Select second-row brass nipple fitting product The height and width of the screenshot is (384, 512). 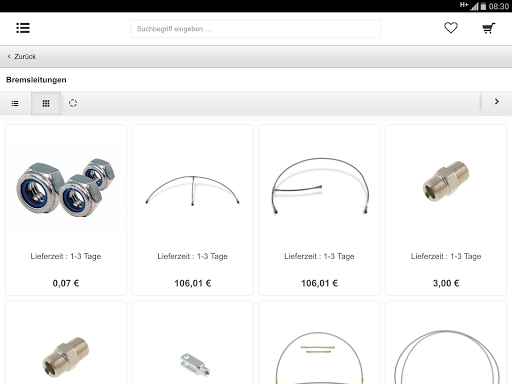[x=66, y=357]
